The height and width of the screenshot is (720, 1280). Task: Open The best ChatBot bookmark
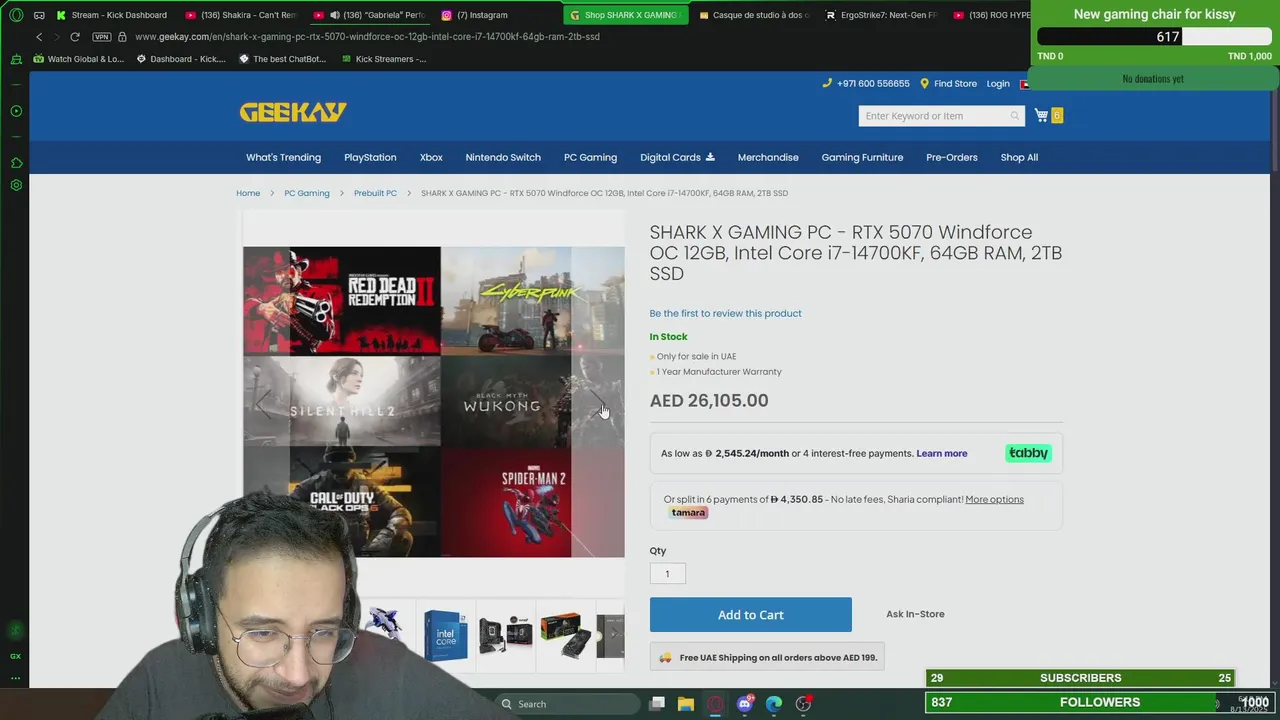pos(283,59)
